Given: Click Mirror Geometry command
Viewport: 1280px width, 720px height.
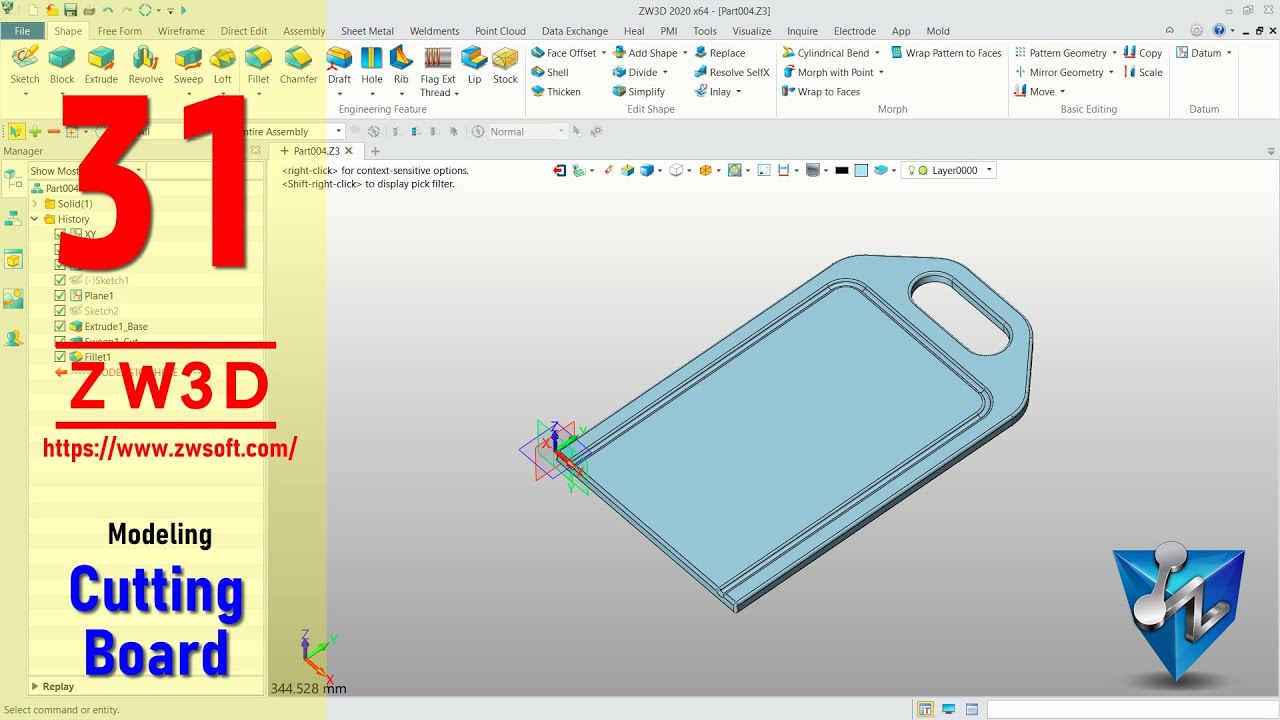Looking at the screenshot, I should point(1059,72).
